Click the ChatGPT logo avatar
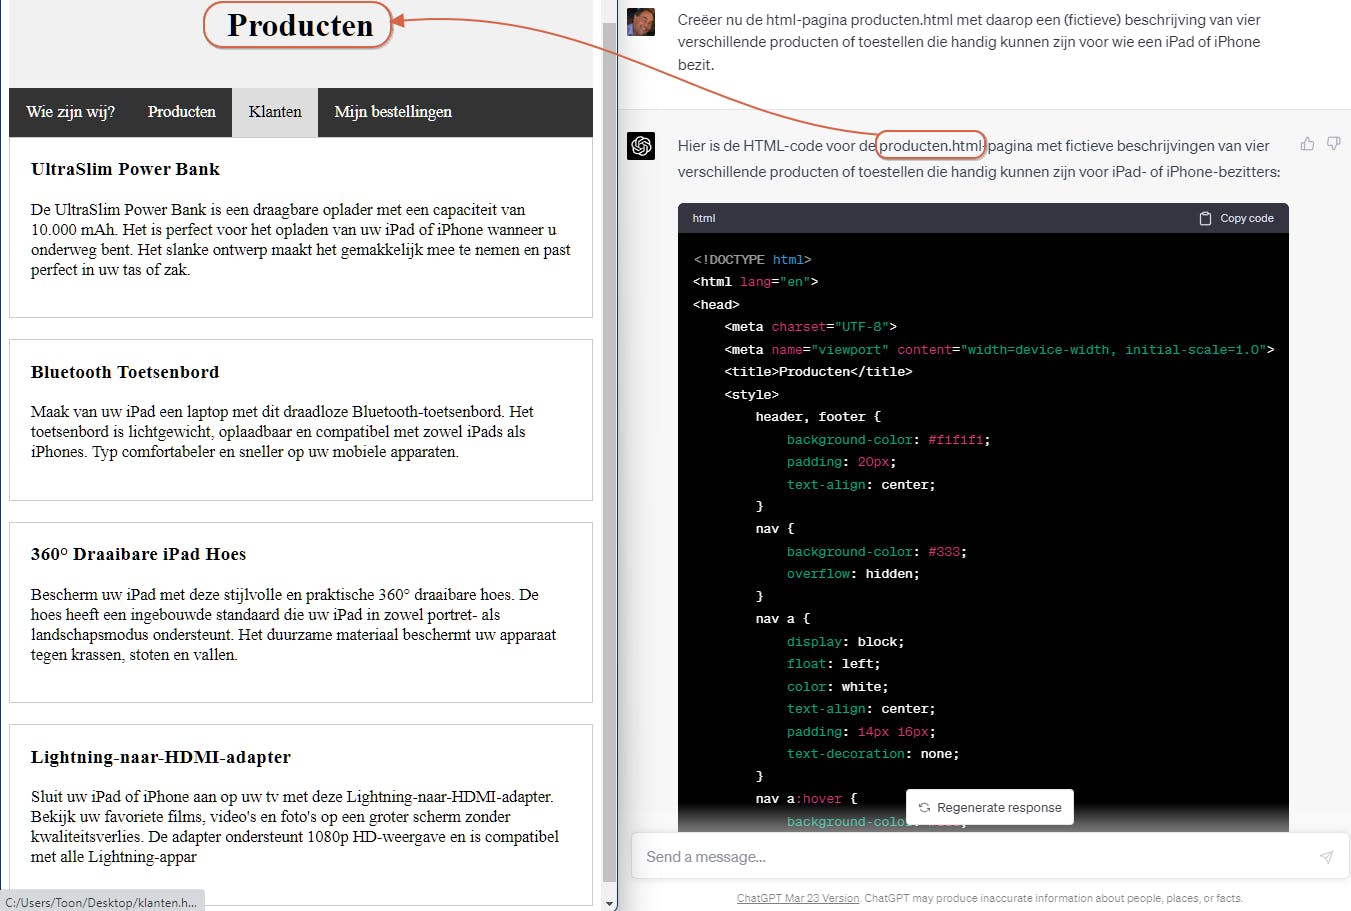The image size is (1351, 911). 641,146
